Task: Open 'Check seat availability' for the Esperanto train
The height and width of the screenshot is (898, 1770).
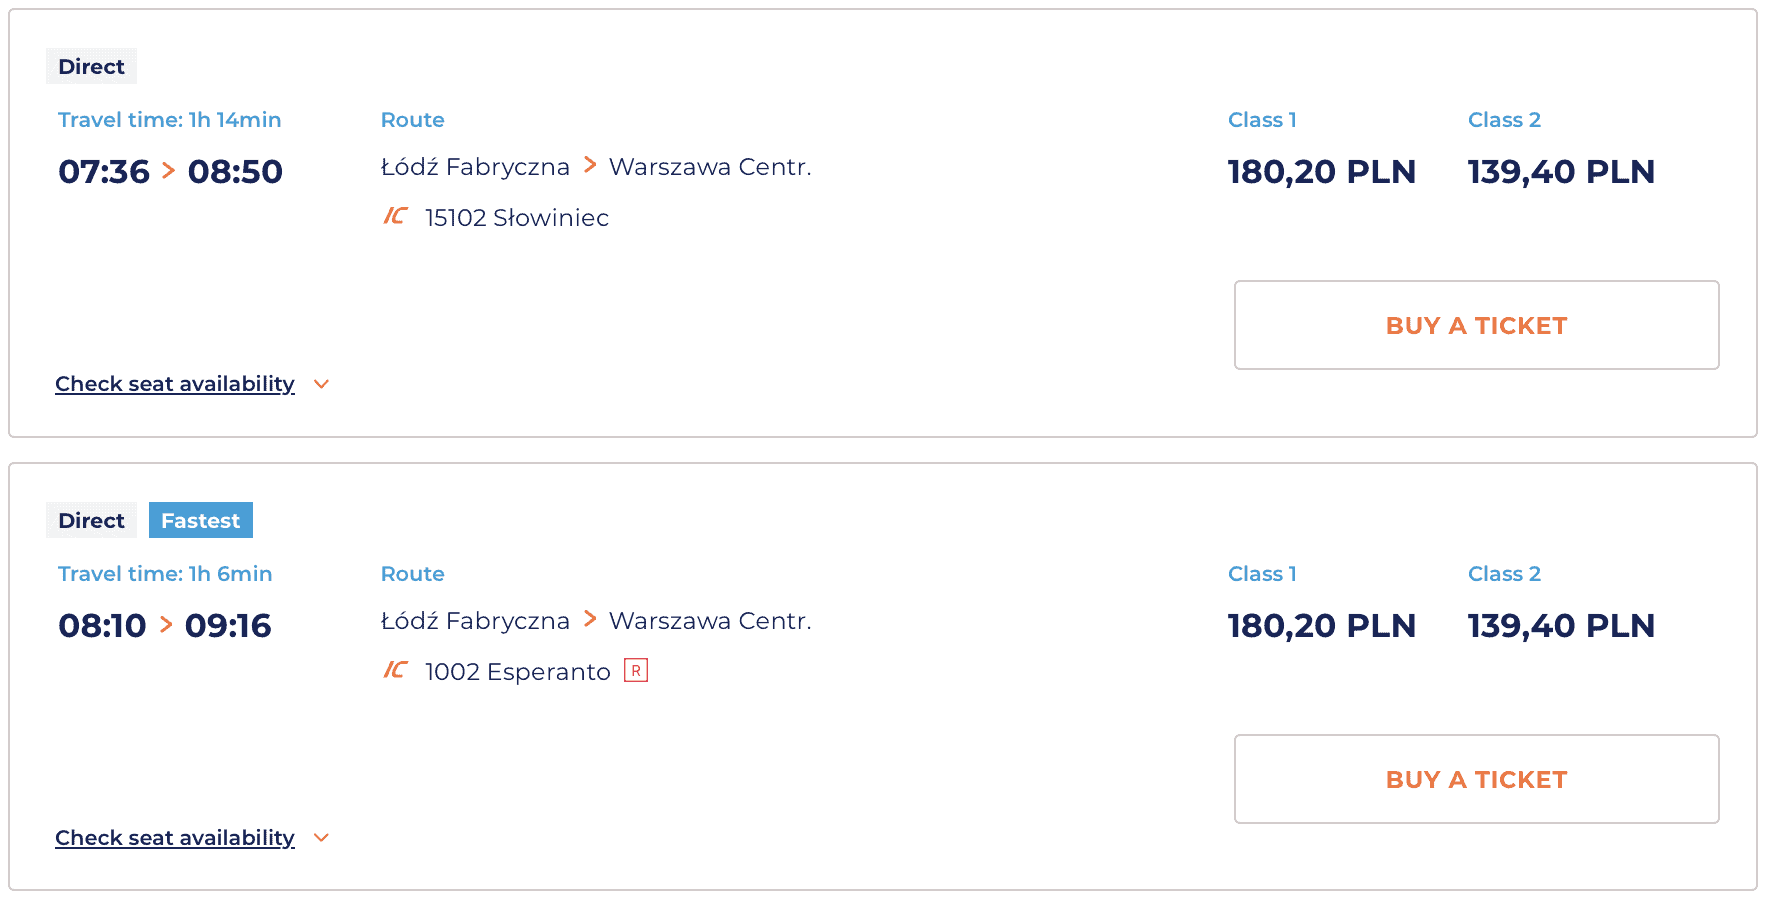Action: click(x=175, y=838)
